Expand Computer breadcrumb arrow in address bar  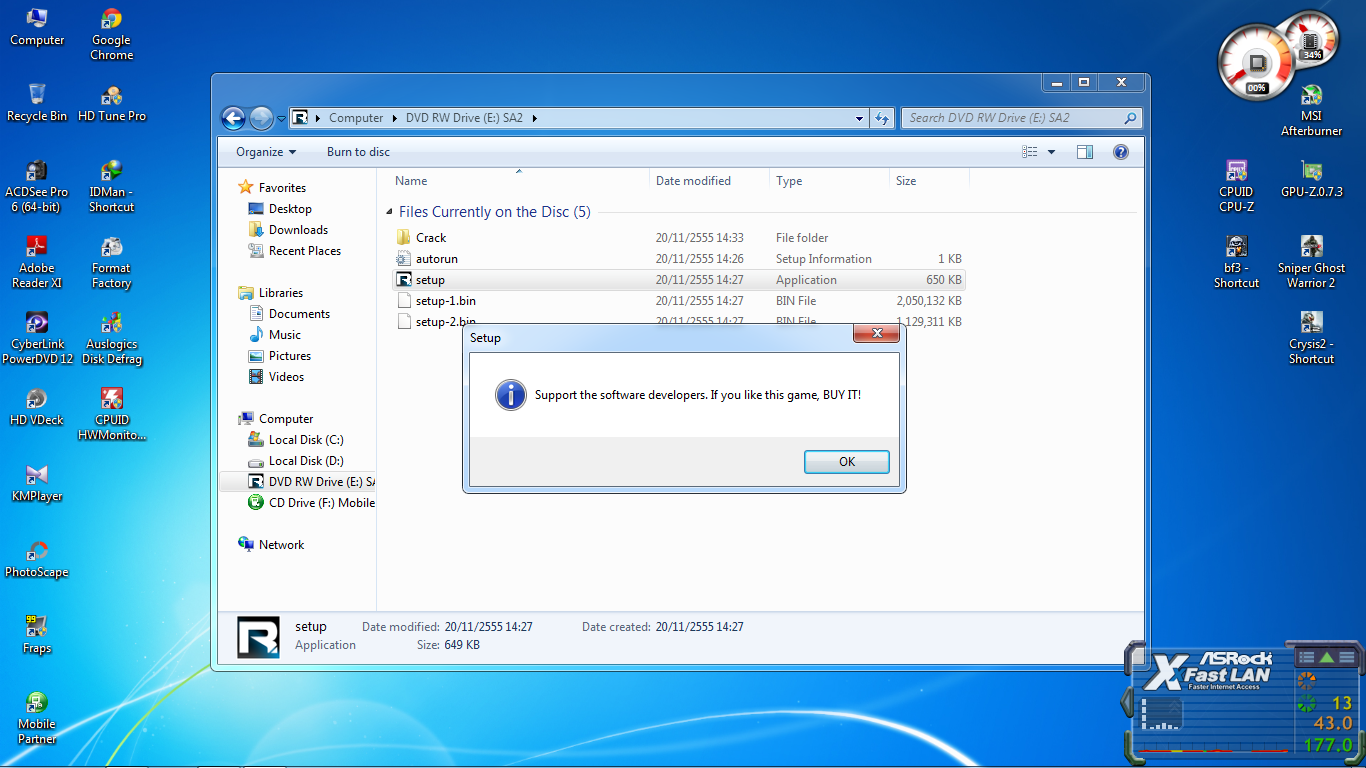[394, 118]
